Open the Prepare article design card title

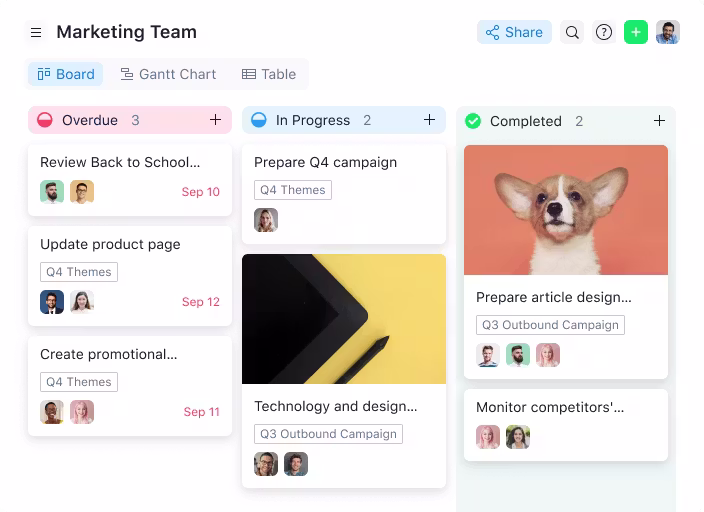click(x=554, y=297)
